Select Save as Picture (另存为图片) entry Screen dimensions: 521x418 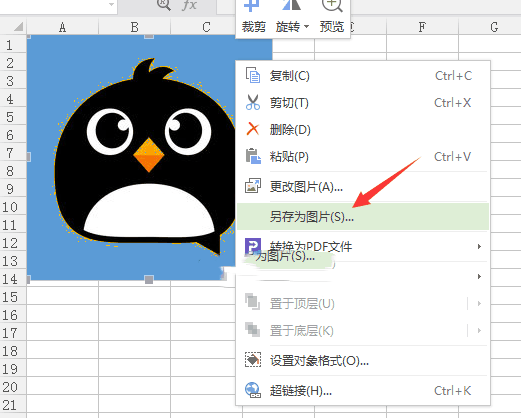[x=363, y=217]
